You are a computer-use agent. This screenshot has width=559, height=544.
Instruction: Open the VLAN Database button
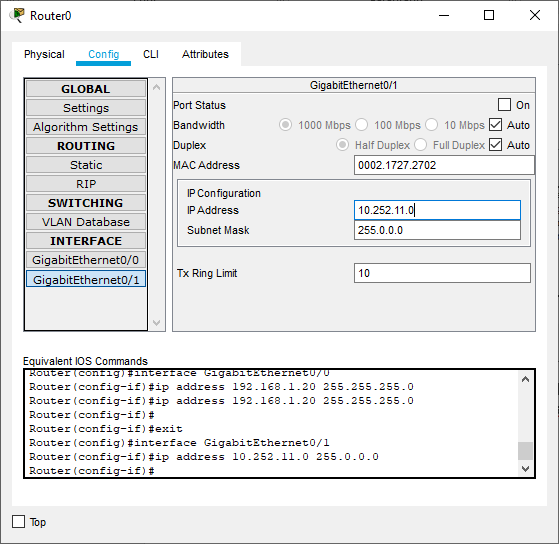tap(86, 222)
